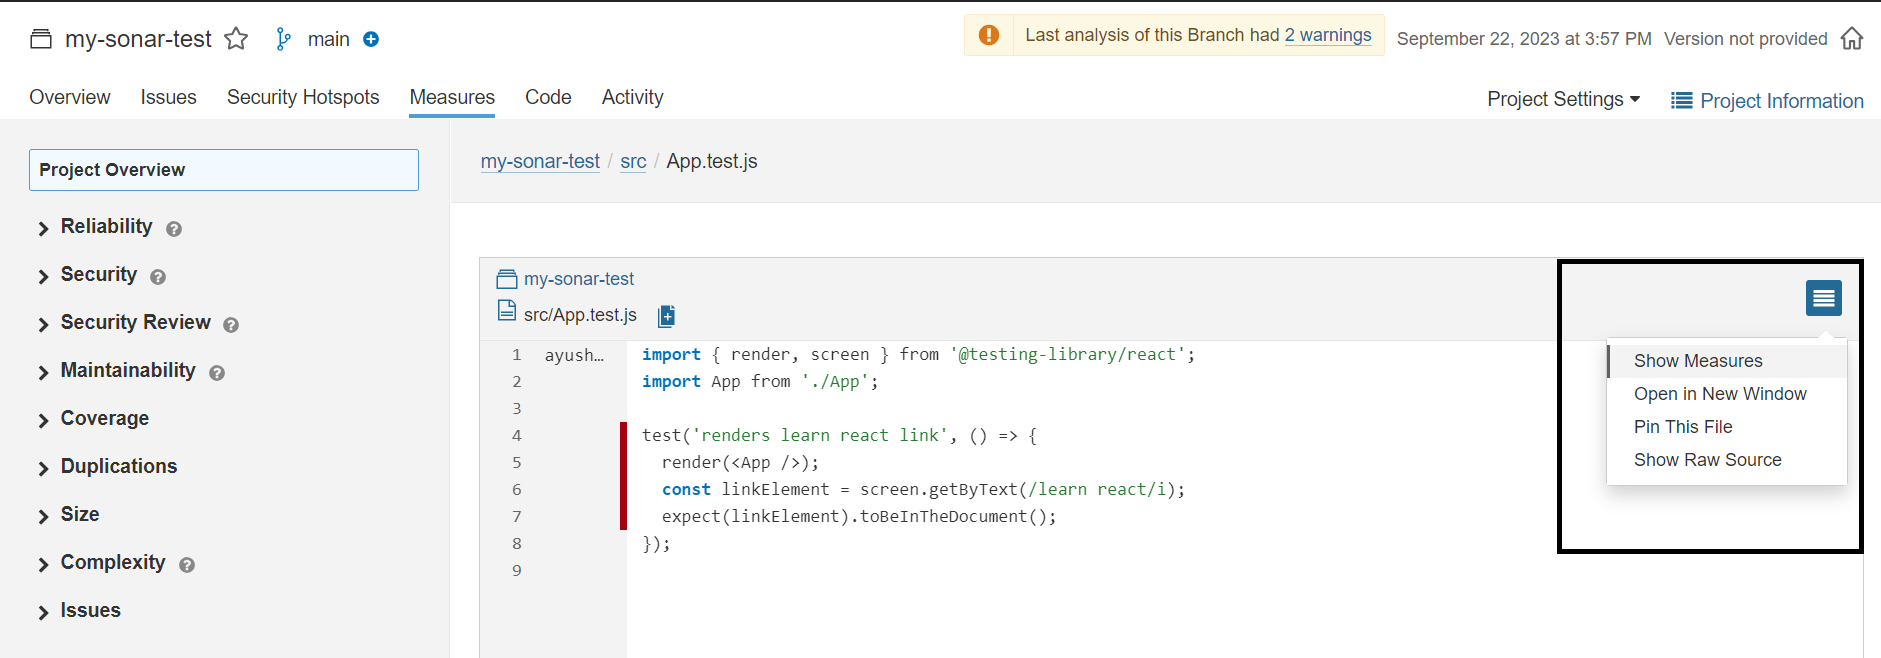The height and width of the screenshot is (658, 1881).
Task: Open the Code tab
Action: pyautogui.click(x=548, y=97)
